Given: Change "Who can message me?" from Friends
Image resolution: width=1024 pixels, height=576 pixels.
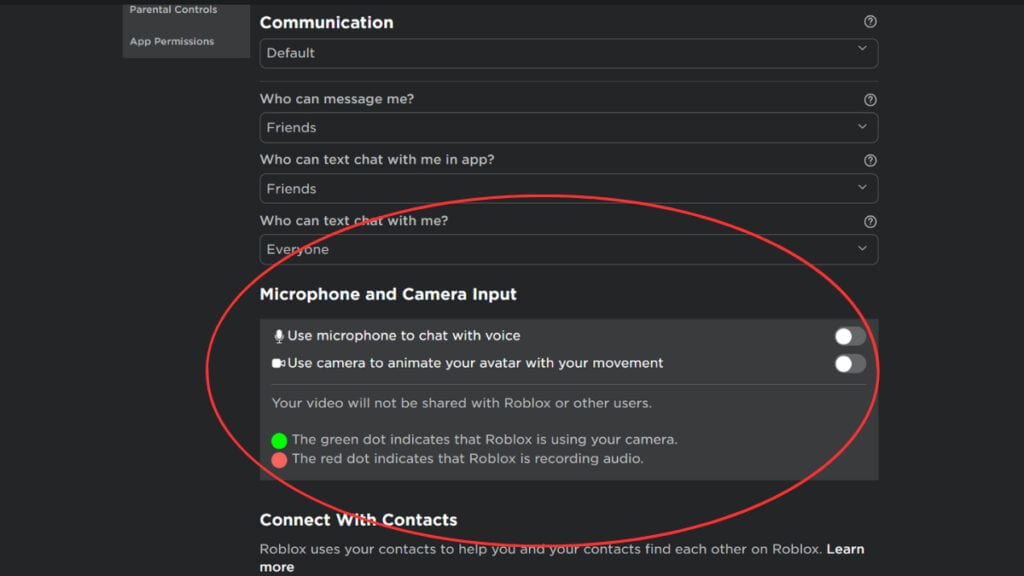Looking at the screenshot, I should tap(568, 128).
